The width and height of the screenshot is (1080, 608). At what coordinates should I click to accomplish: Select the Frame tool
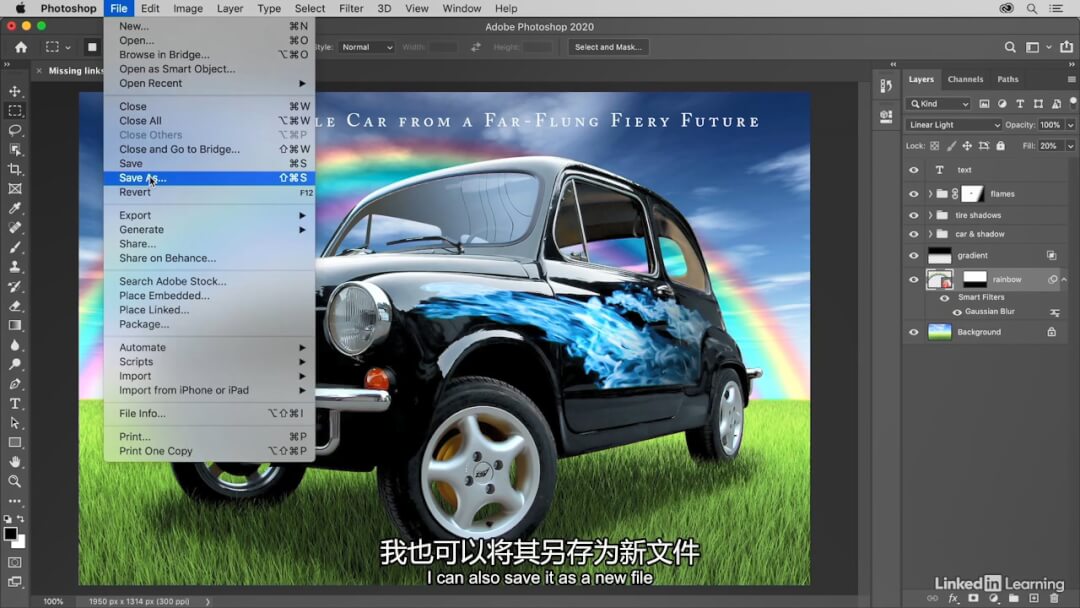point(14,189)
